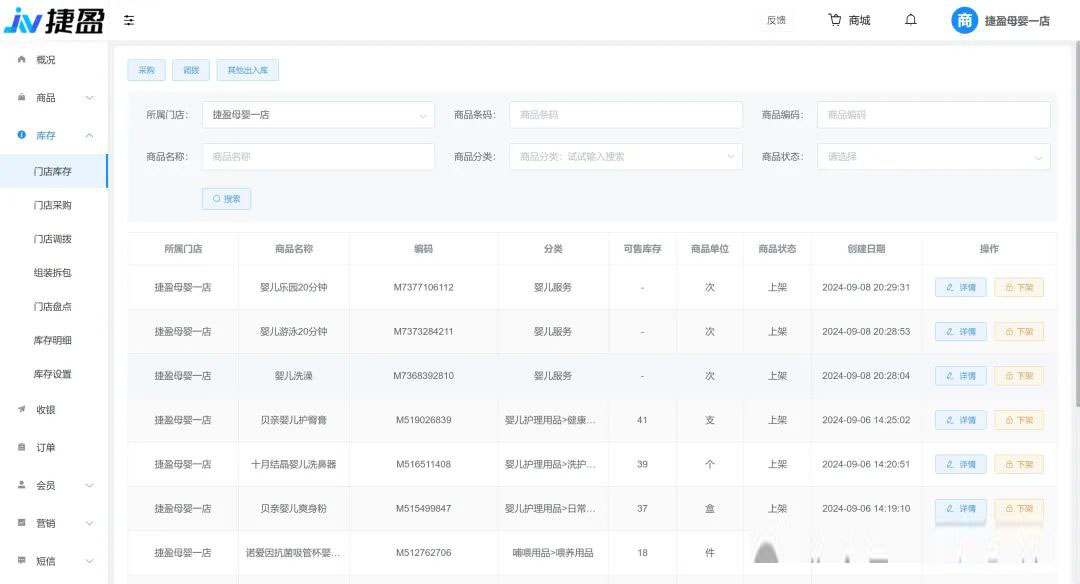This screenshot has width=1080, height=584.
Task: Click the notification bell icon
Action: 910,20
